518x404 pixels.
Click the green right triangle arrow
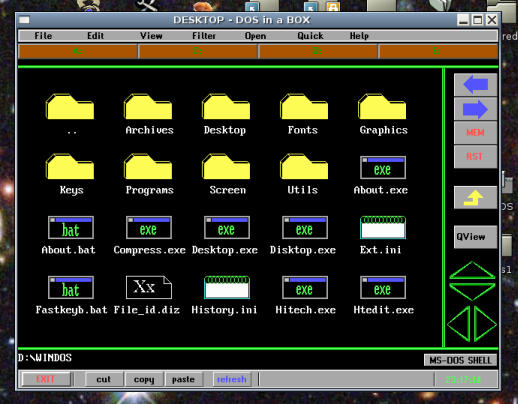[484, 324]
